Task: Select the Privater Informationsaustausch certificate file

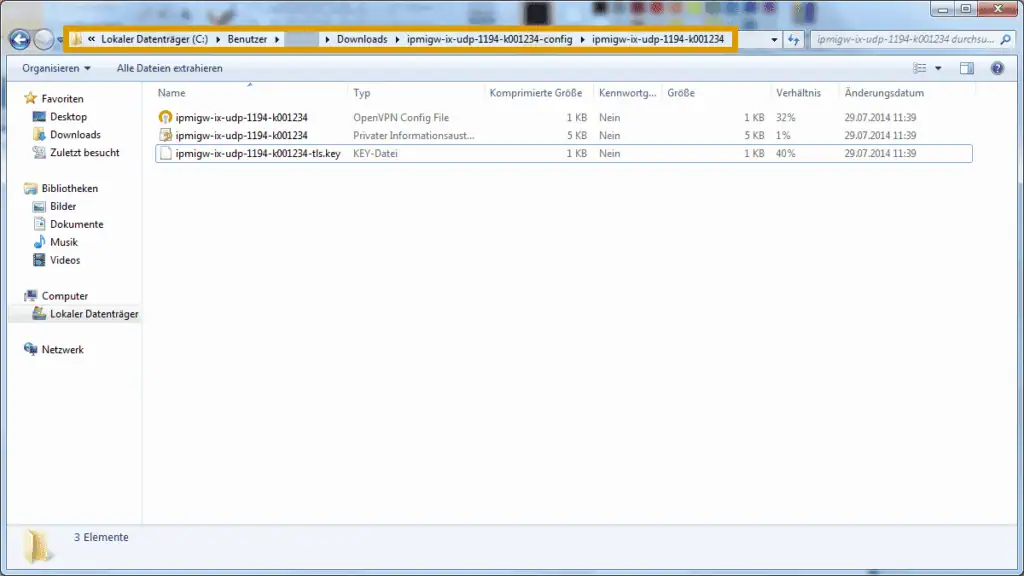Action: click(x=240, y=135)
